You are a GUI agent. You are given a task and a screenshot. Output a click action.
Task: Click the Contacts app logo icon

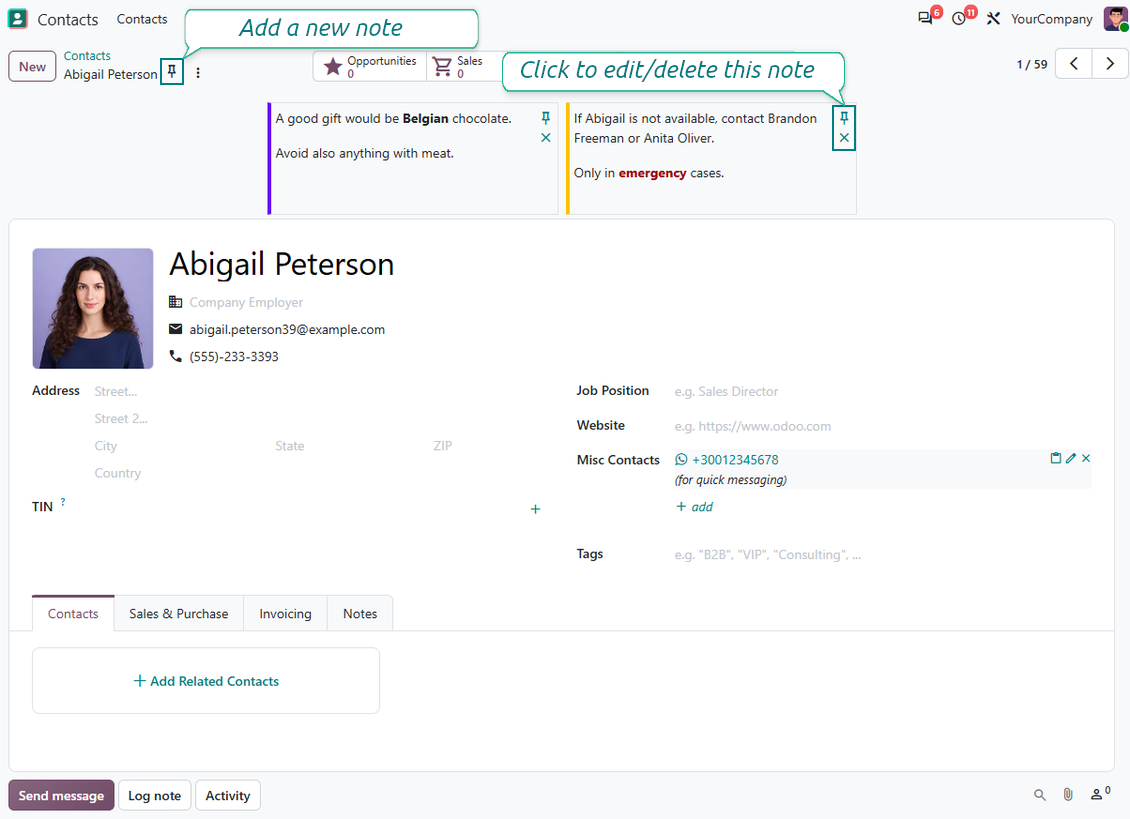(17, 19)
